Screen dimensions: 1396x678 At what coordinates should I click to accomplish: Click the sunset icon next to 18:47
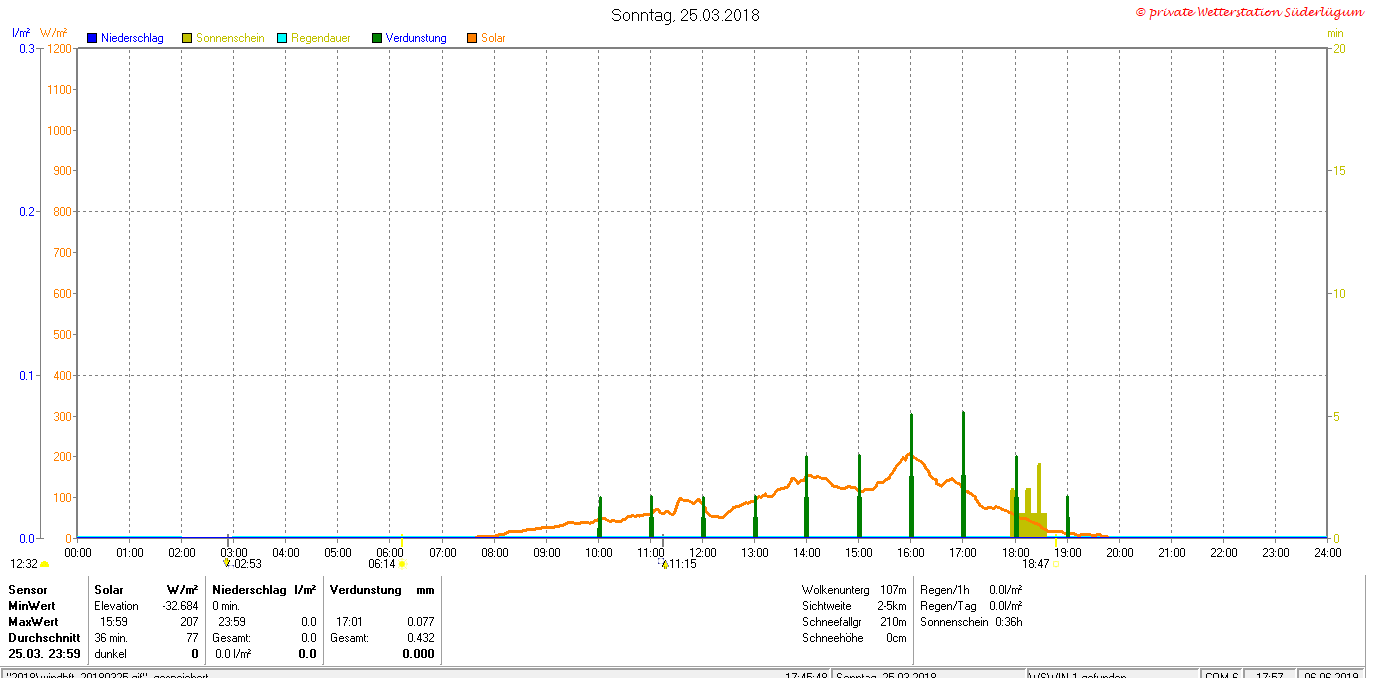[1056, 564]
